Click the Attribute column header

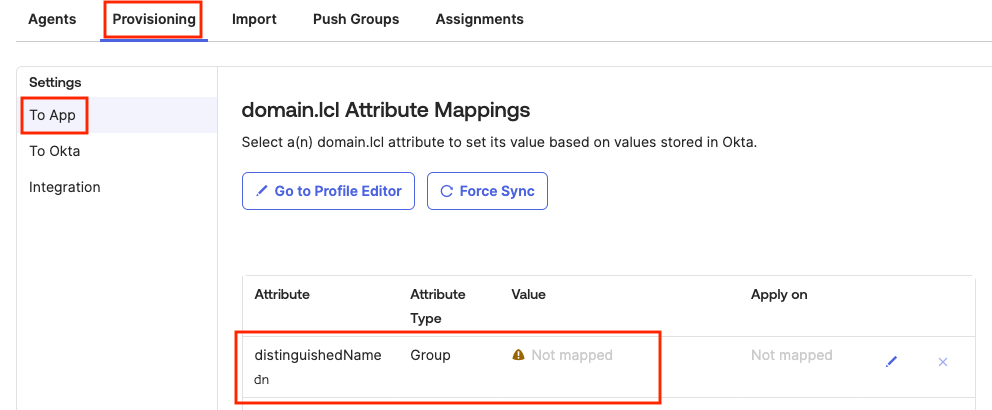[282, 294]
